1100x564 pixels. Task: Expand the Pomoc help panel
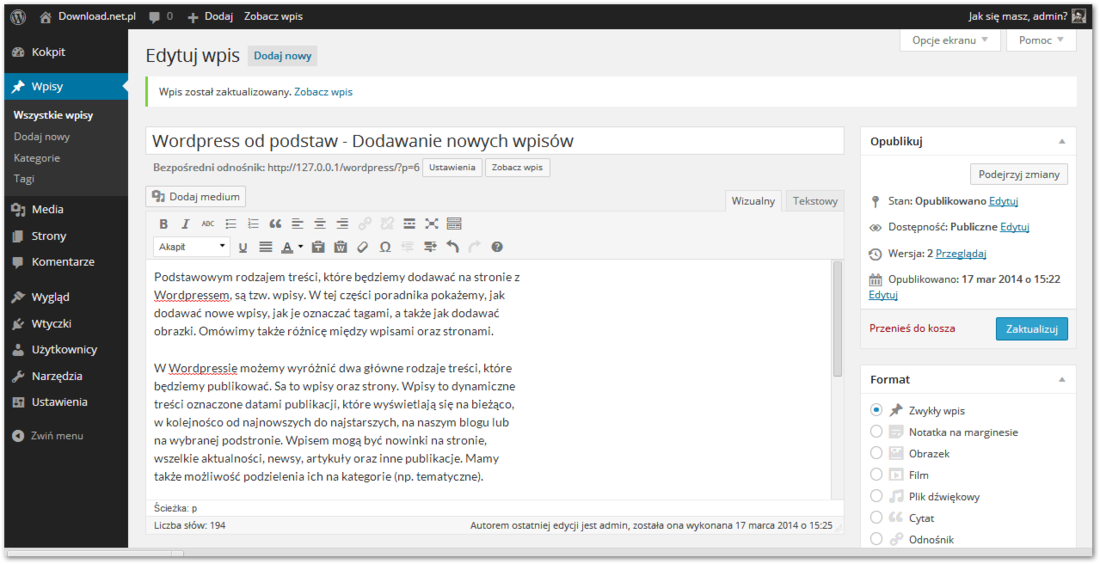click(1041, 40)
